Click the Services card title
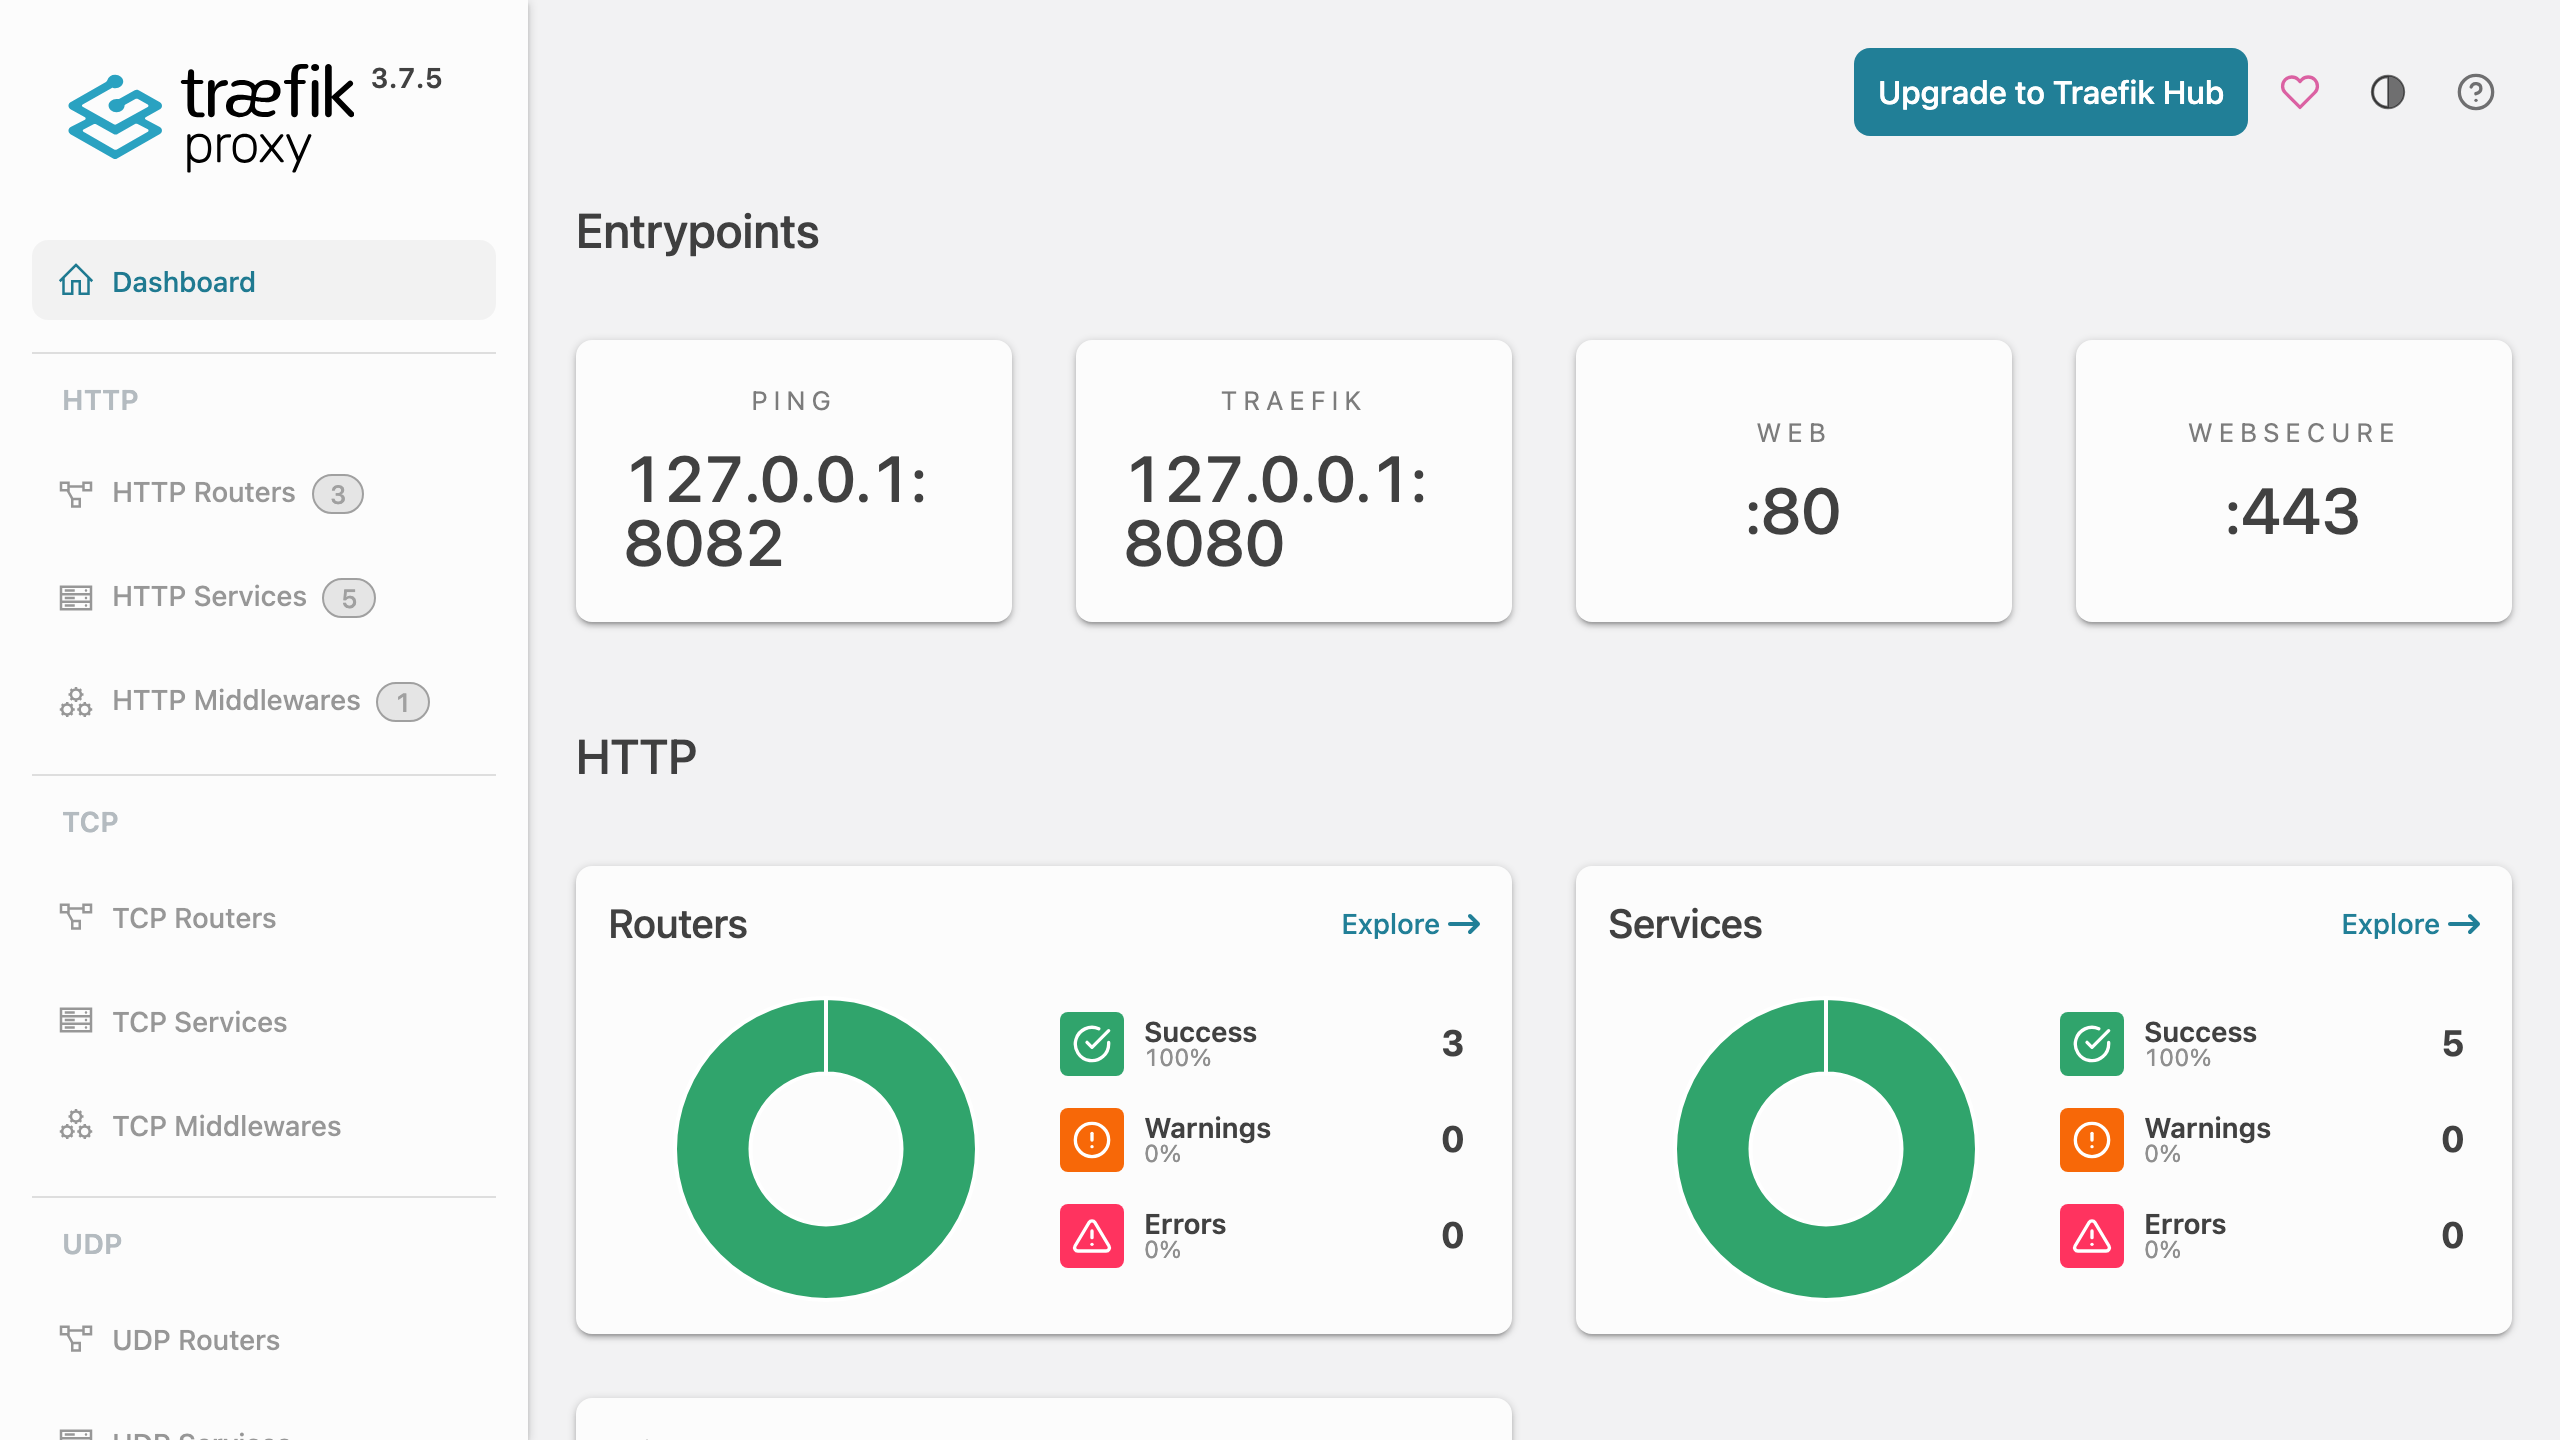 click(1685, 924)
